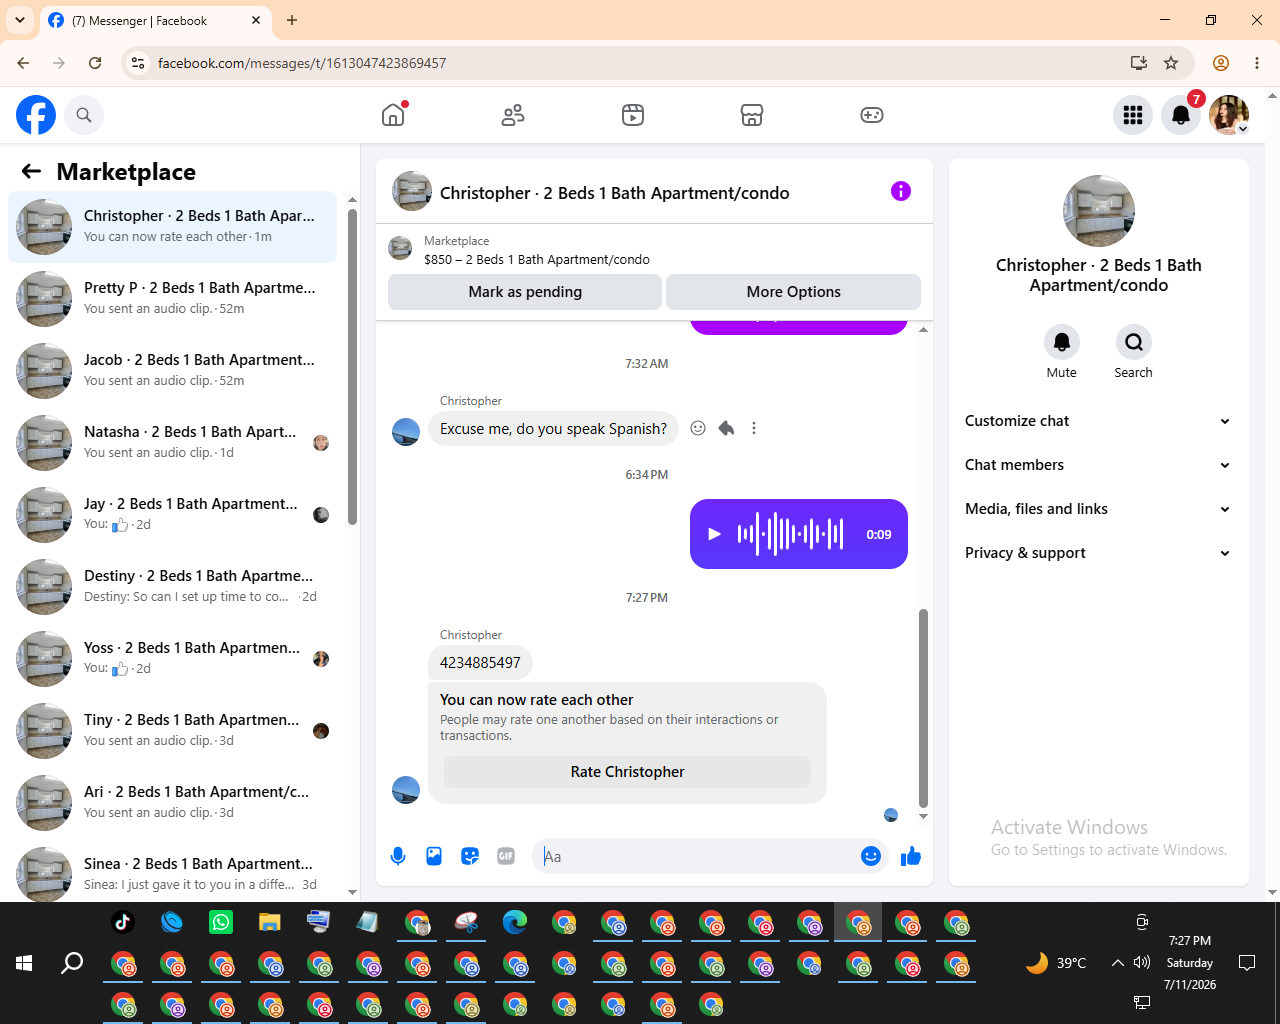
Task: Click message "Excuse me, do you speak Spanish?"
Action: (x=553, y=428)
